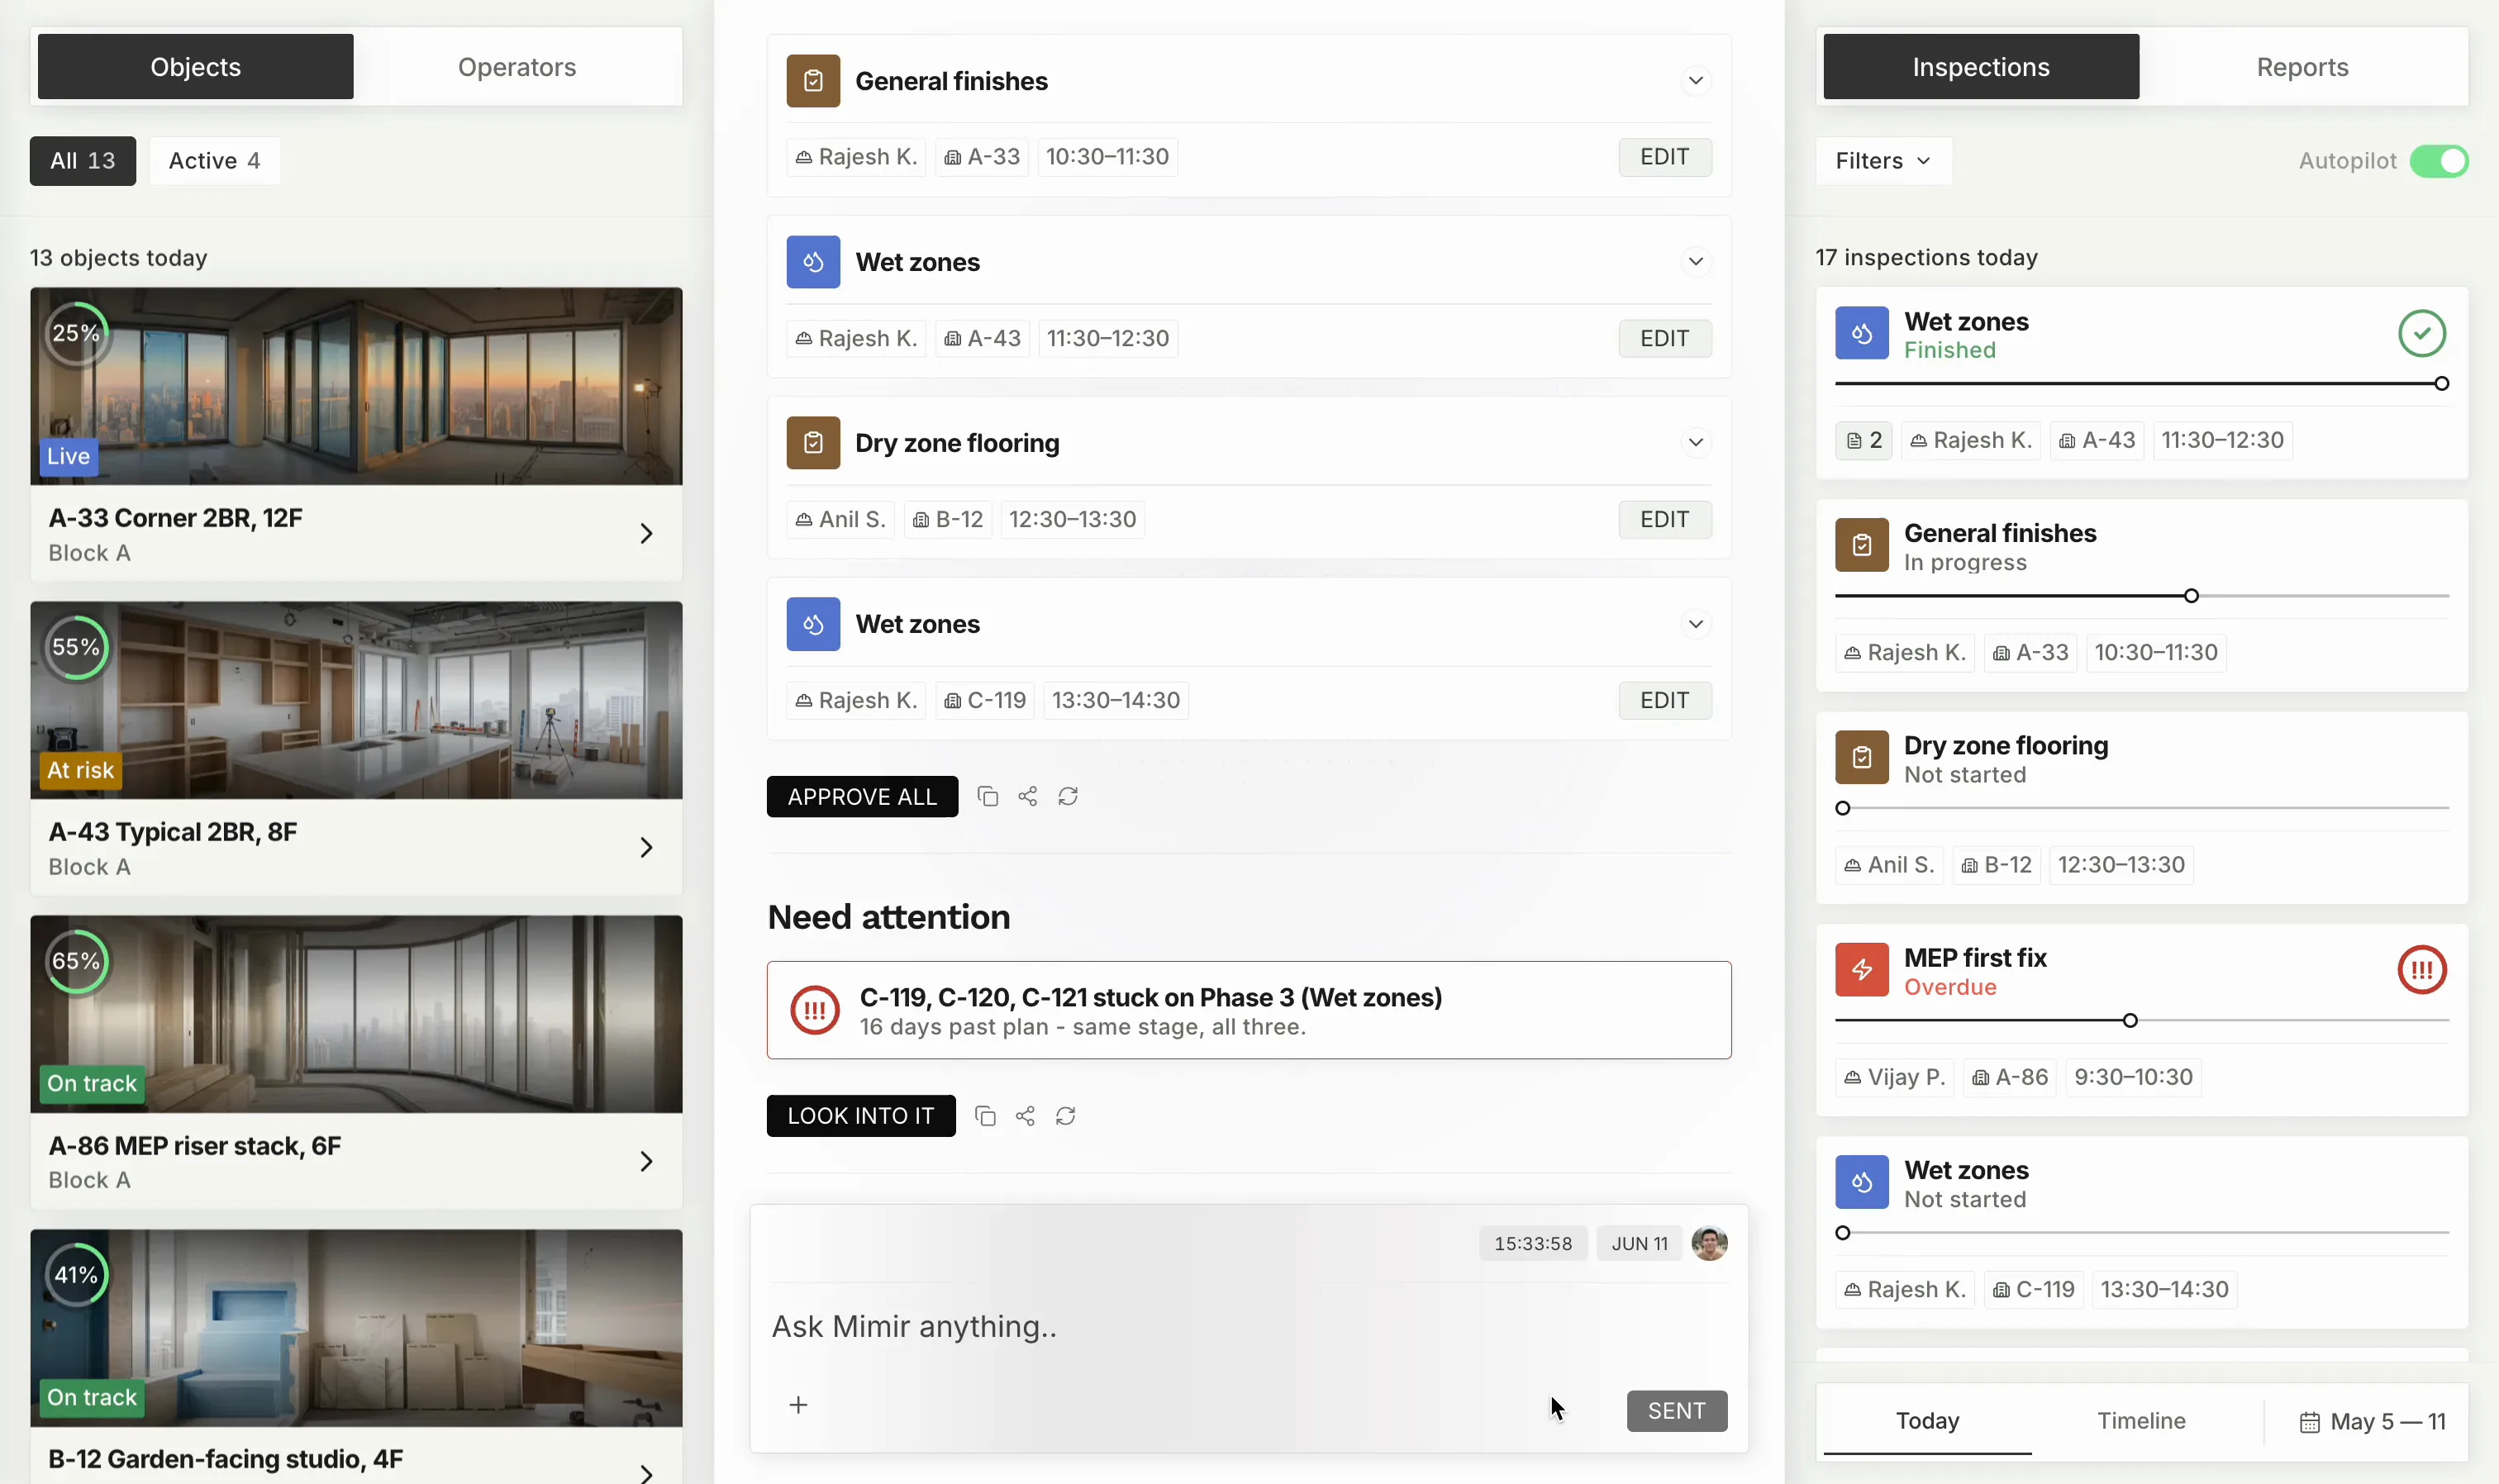The image size is (2499, 1484).
Task: Open the May 5 — 11 date range
Action: click(2372, 1422)
